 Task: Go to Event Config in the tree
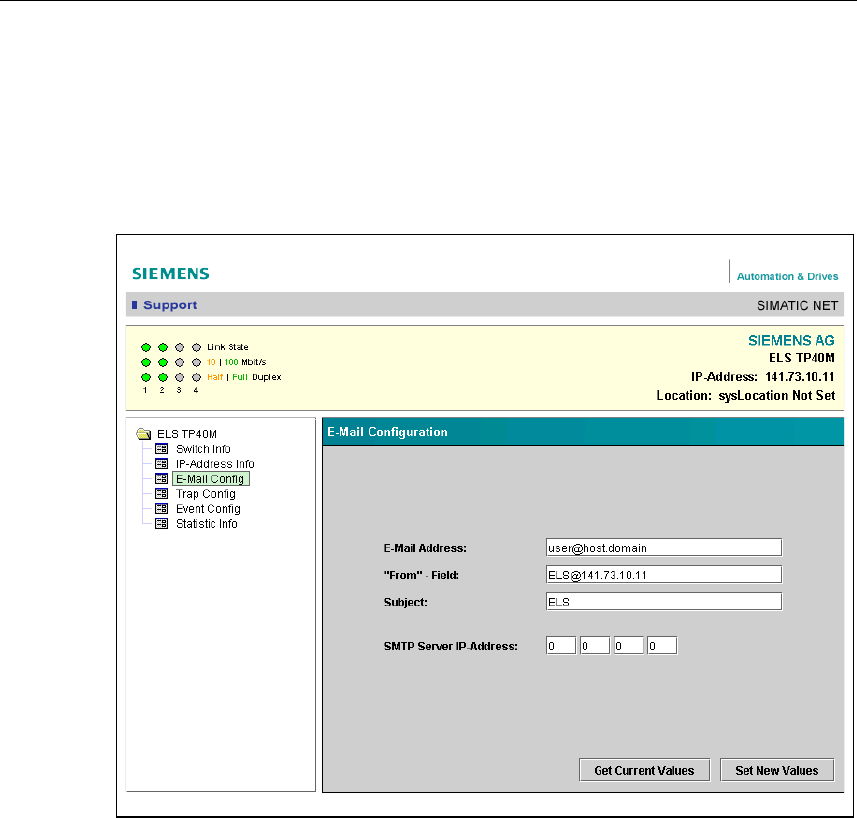coord(208,509)
